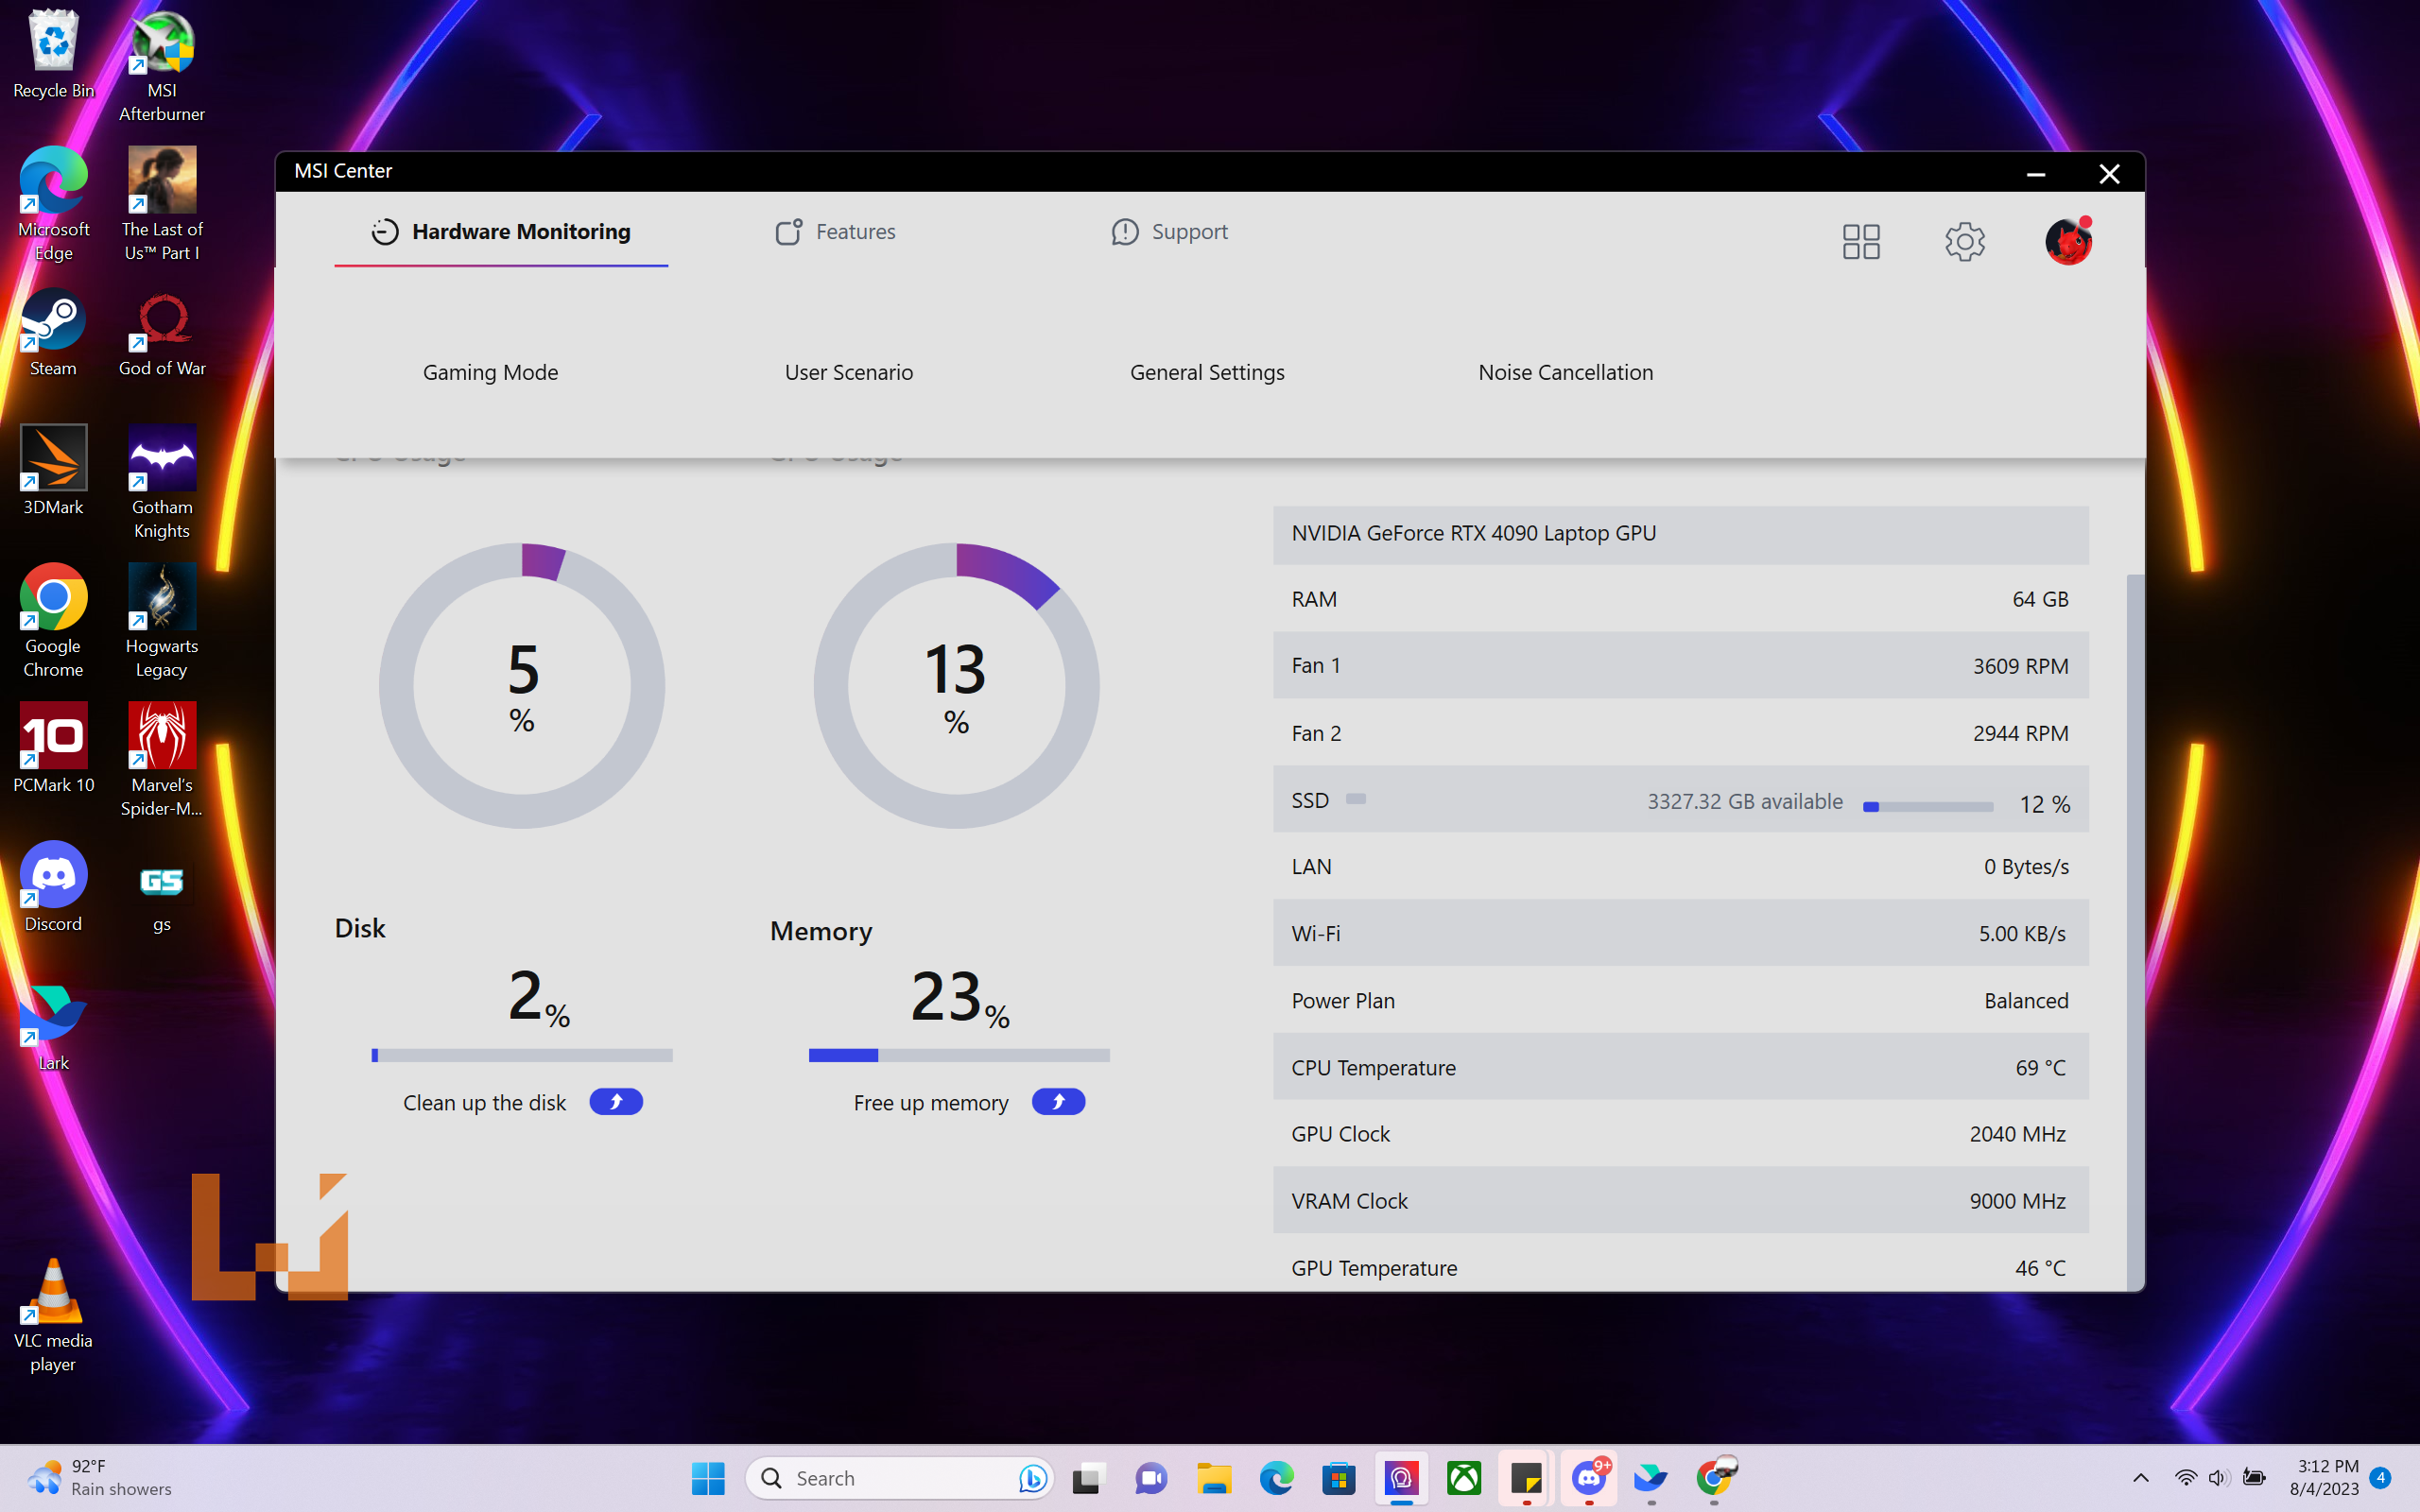2420x1512 pixels.
Task: Open the MSI Center apps grid icon
Action: (x=1861, y=241)
